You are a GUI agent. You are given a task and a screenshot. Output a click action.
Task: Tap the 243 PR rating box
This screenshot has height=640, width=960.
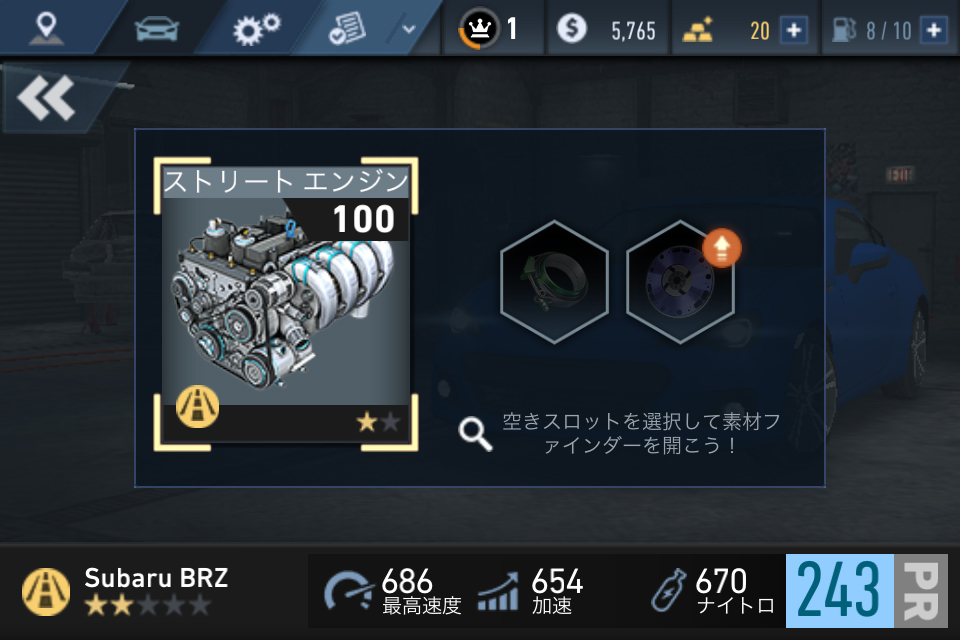pyautogui.click(x=866, y=590)
